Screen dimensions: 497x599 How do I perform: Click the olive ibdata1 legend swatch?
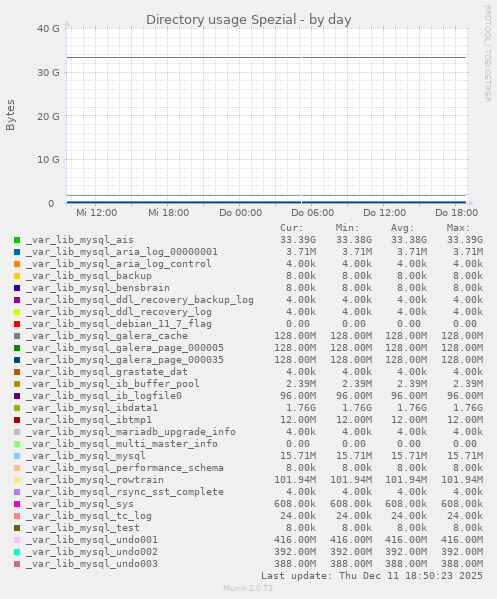17,408
